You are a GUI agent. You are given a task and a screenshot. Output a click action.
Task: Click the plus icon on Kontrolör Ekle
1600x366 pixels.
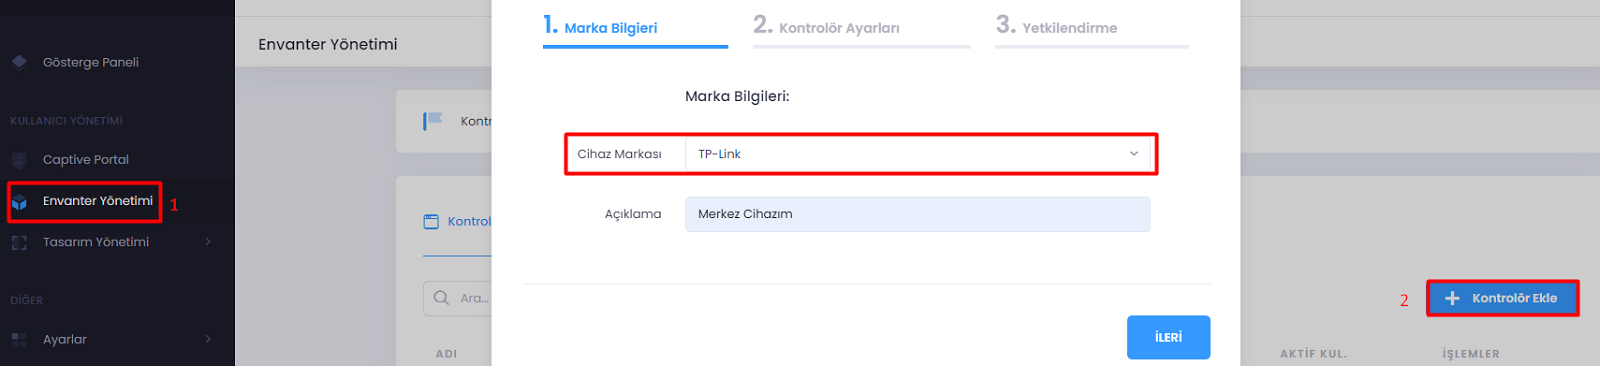tap(1453, 298)
